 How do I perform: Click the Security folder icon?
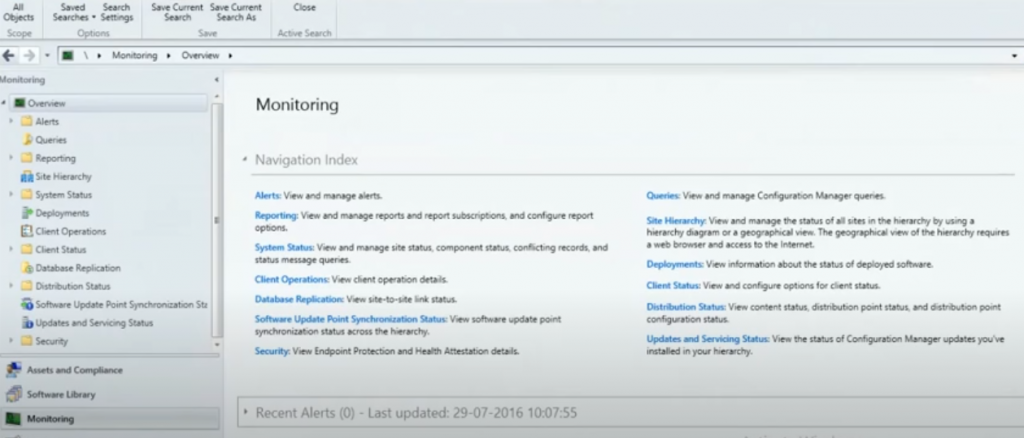click(26, 341)
